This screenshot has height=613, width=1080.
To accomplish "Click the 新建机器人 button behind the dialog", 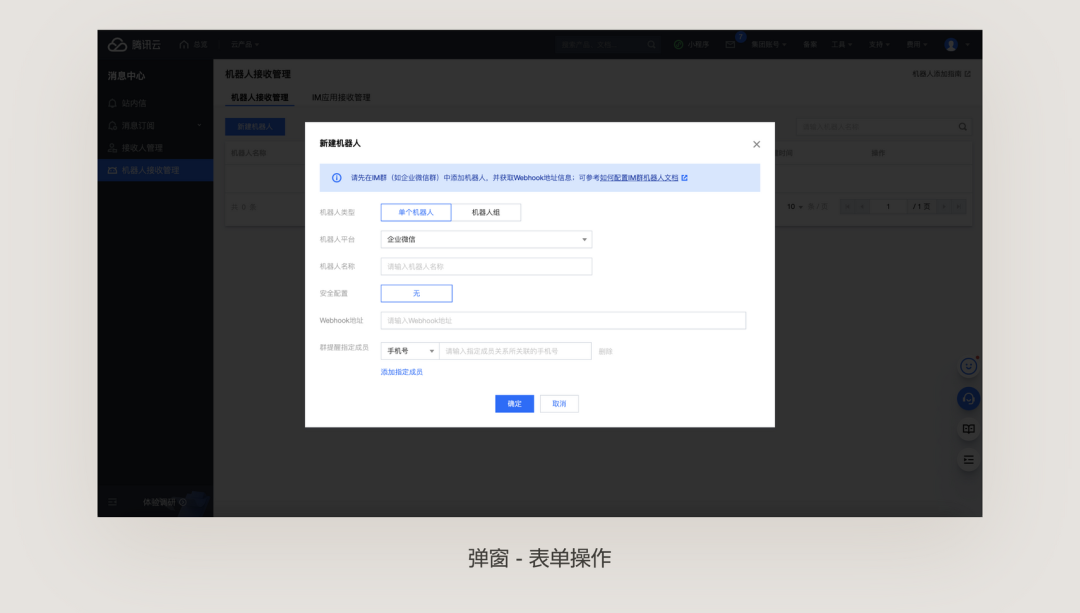I will [x=255, y=127].
